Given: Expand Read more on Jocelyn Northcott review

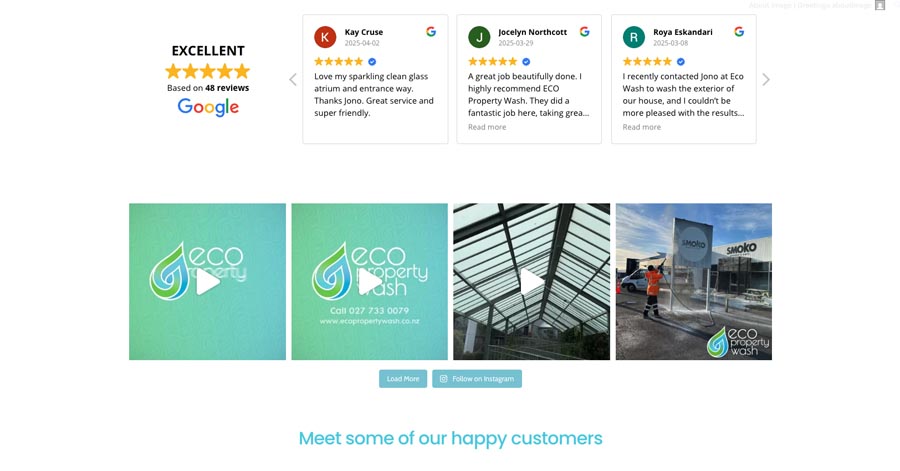Looking at the screenshot, I should (x=487, y=127).
